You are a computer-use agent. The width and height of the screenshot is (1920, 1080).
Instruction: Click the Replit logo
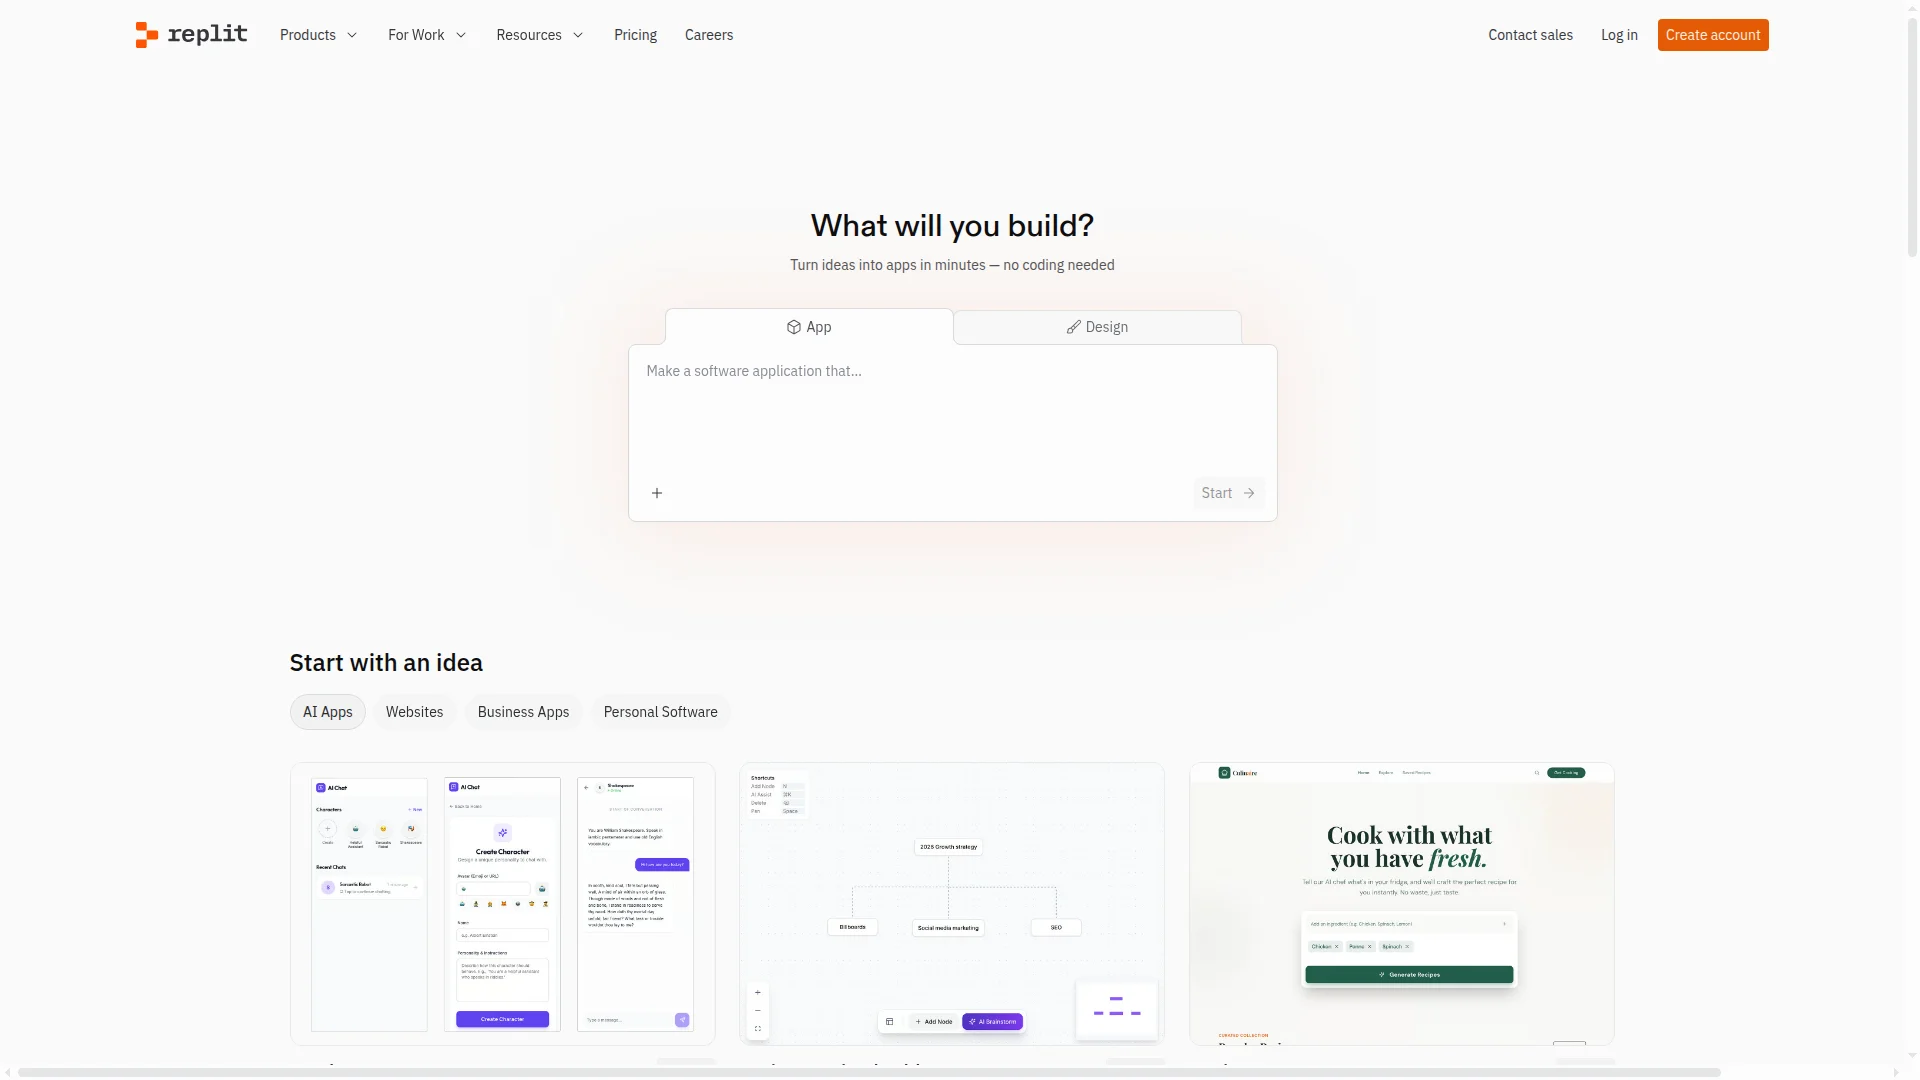189,34
